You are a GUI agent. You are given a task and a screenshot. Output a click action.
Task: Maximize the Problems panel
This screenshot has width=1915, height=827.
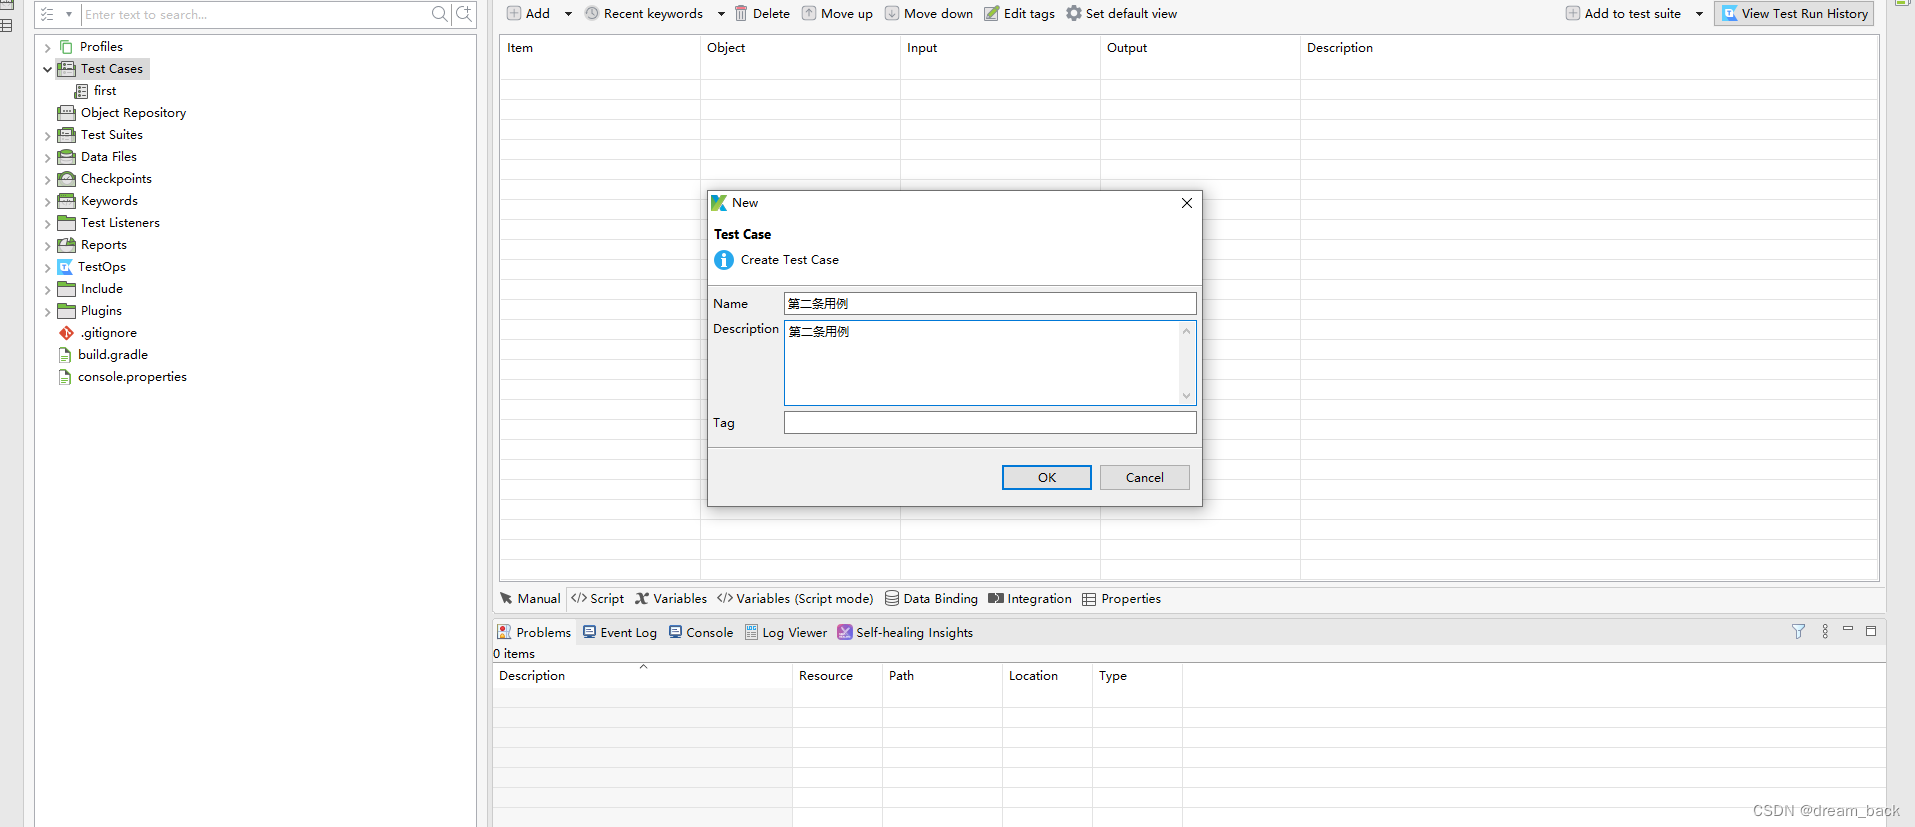click(1871, 631)
